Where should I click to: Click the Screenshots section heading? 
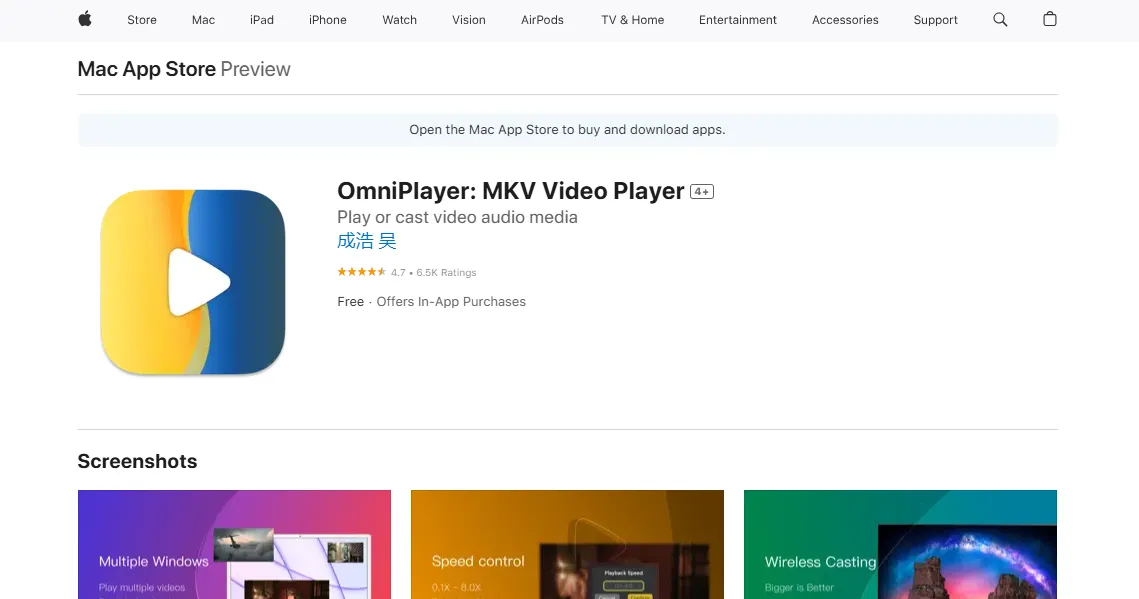pos(137,462)
